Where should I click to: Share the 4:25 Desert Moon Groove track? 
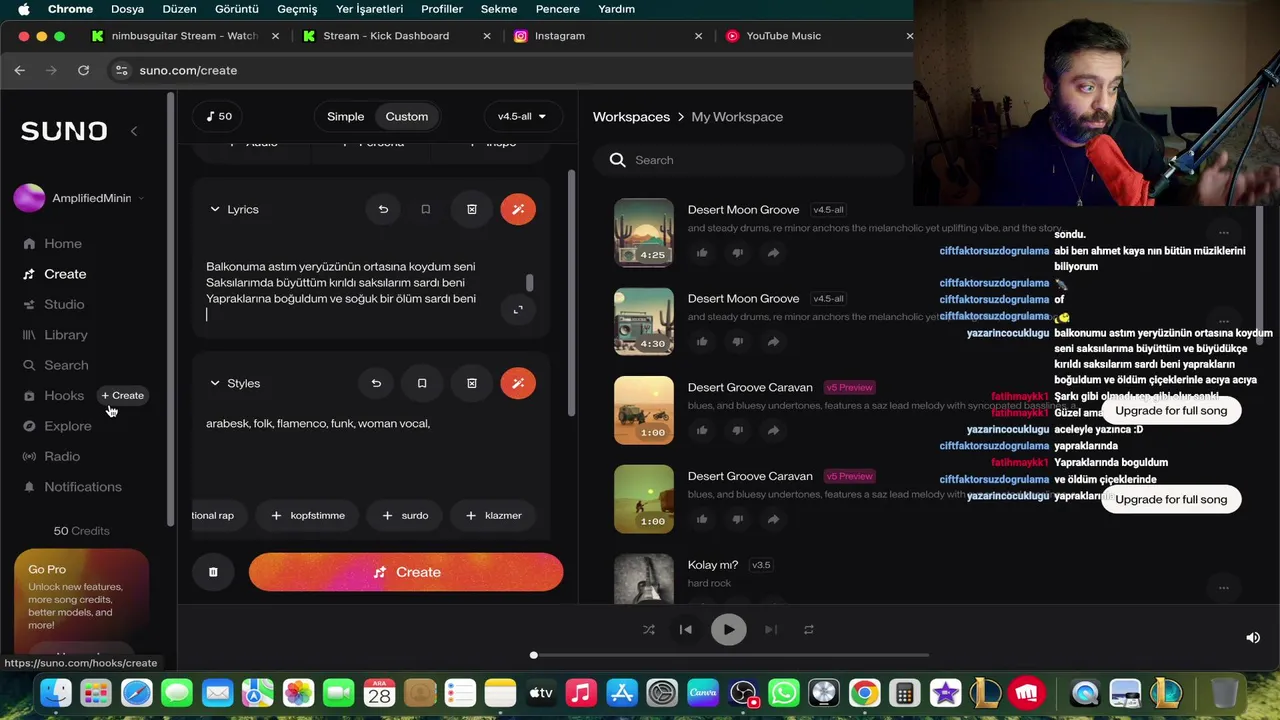(773, 253)
